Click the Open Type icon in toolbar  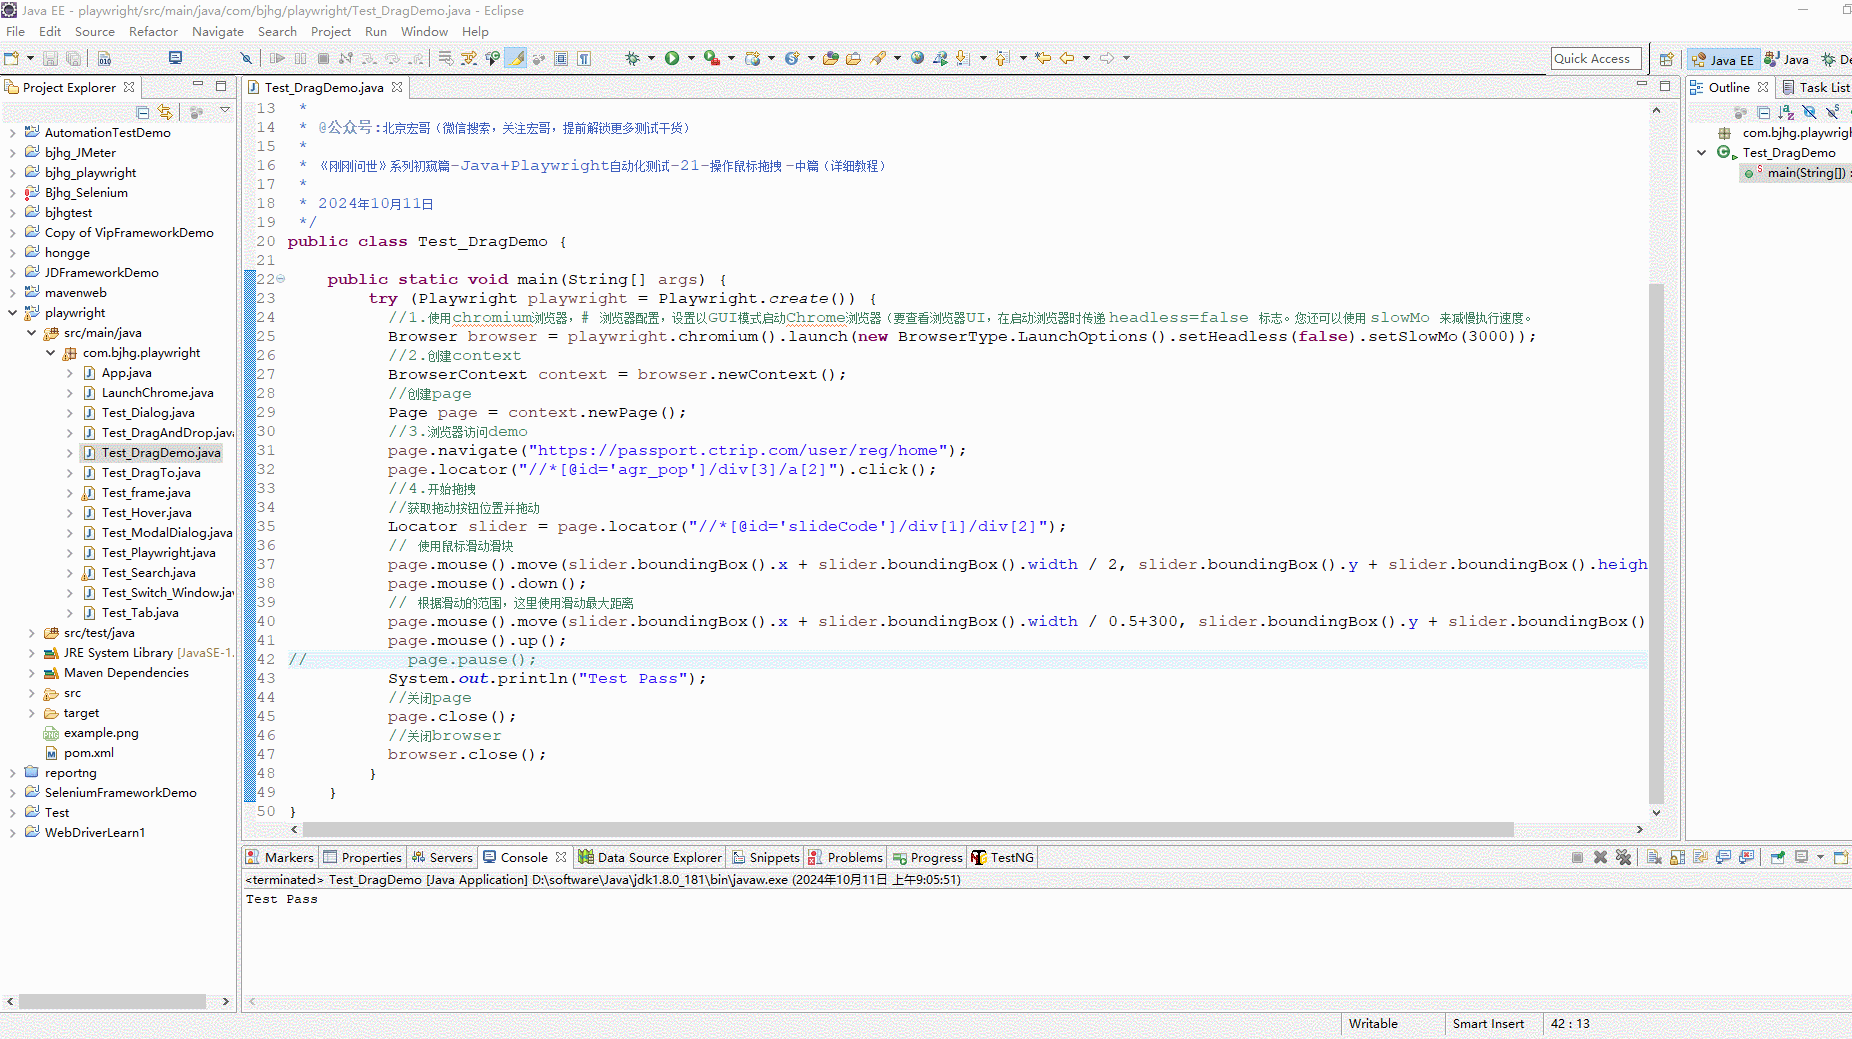click(x=830, y=58)
